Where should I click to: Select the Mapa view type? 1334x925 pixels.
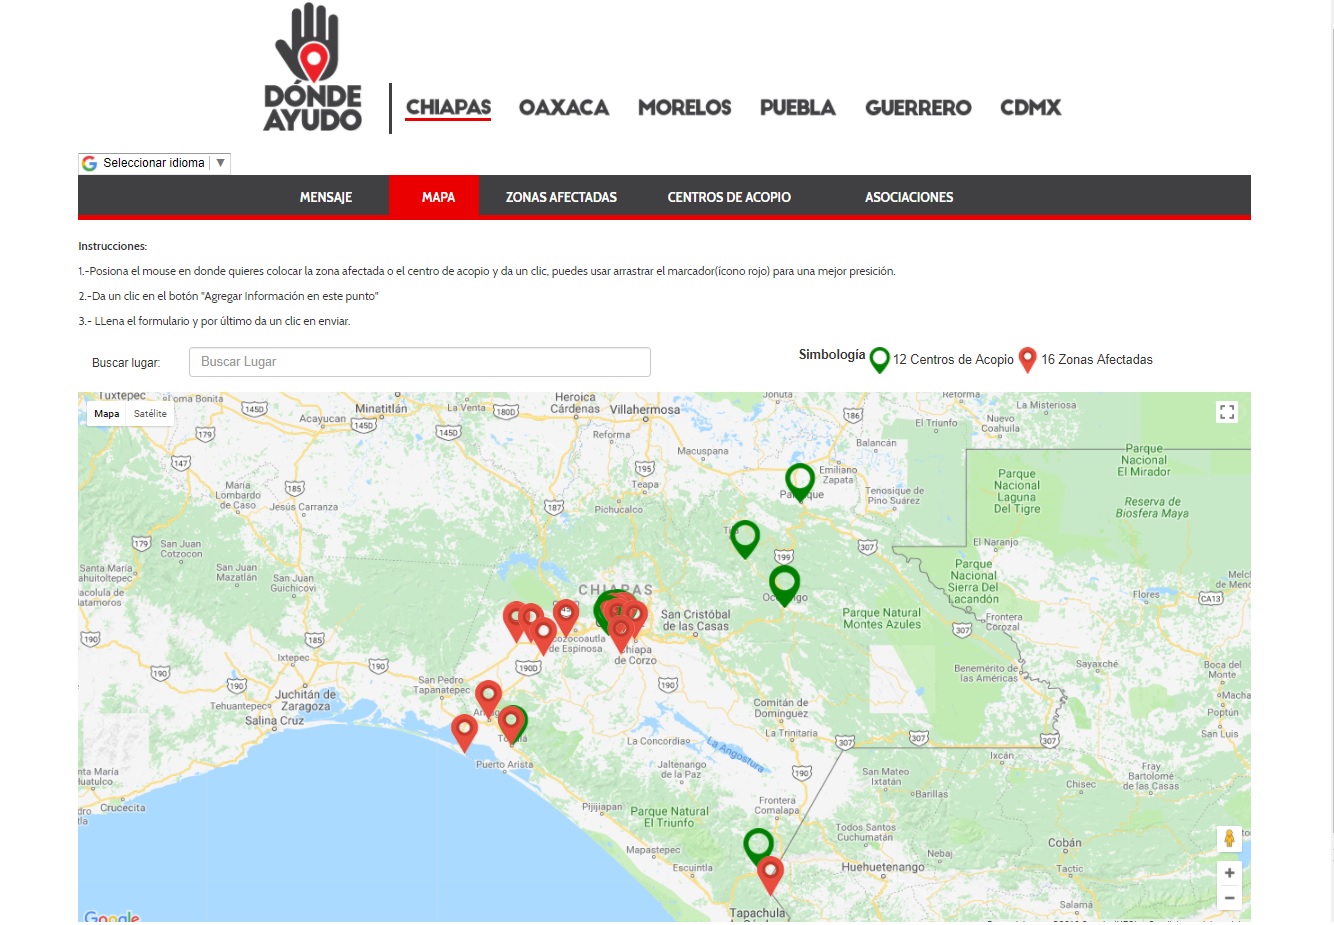pyautogui.click(x=107, y=413)
